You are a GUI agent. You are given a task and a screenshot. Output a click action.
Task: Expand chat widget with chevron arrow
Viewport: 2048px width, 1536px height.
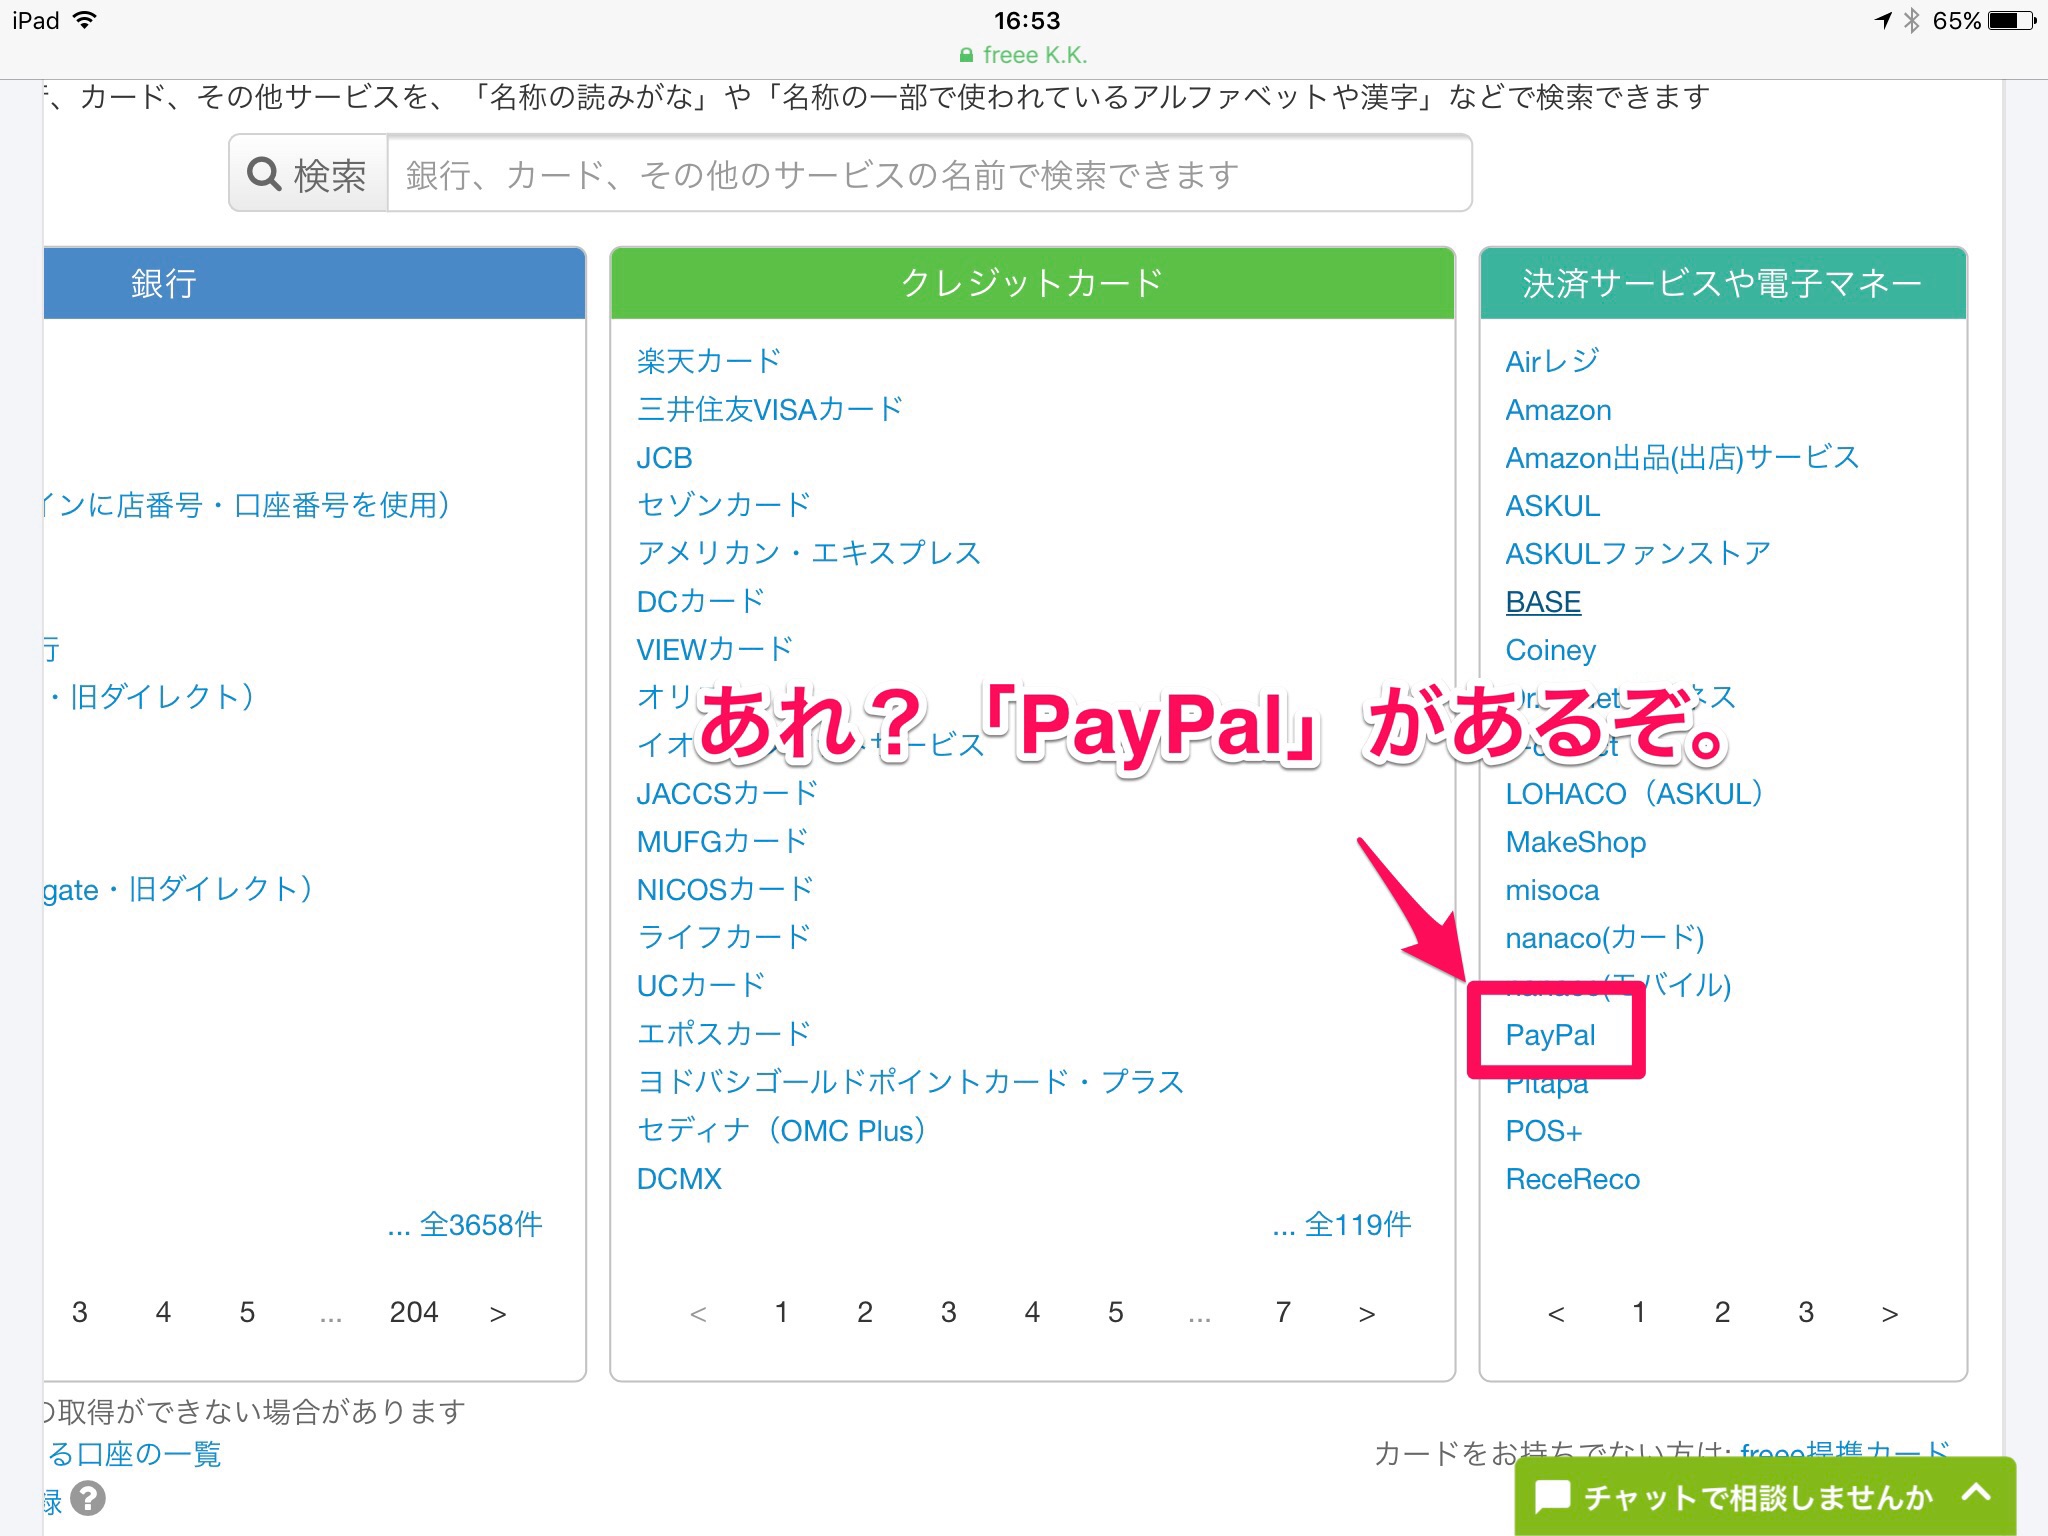point(1976,1494)
